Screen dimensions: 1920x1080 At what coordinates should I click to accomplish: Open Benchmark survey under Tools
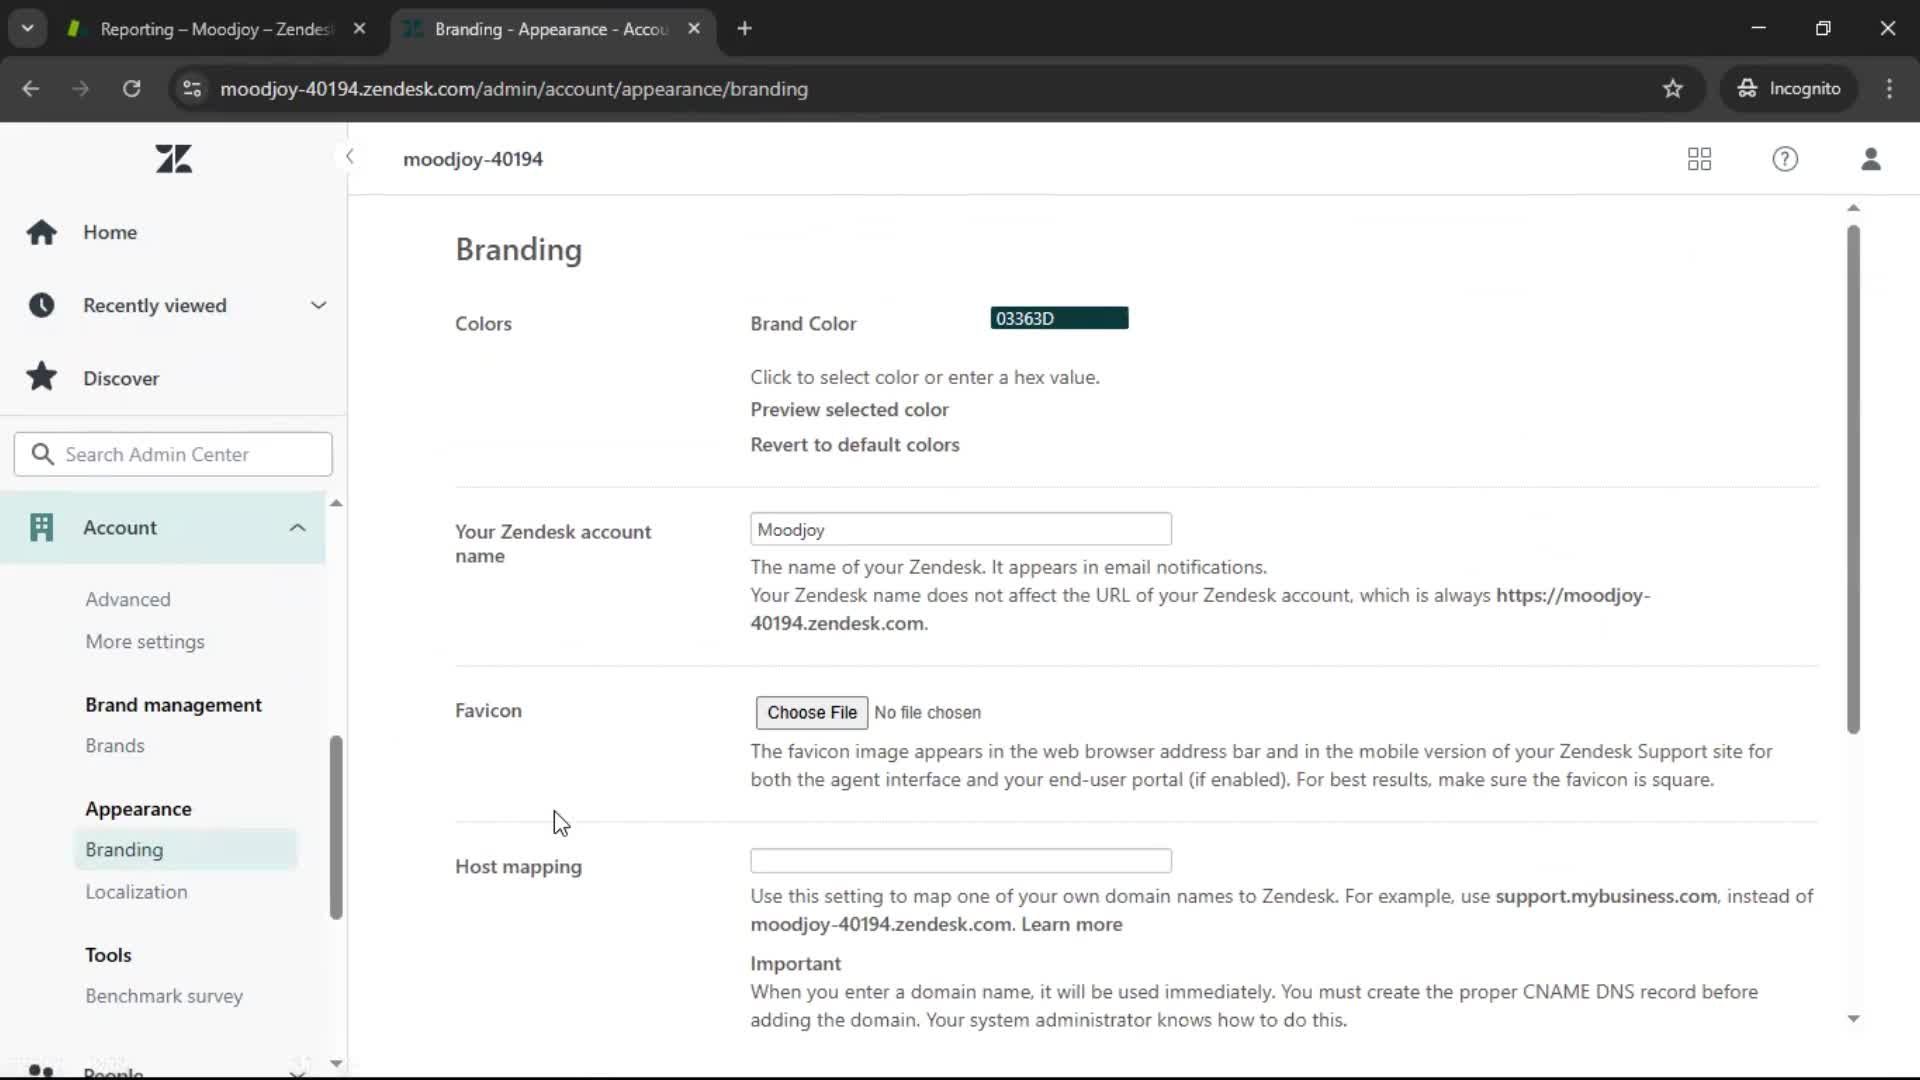point(164,995)
